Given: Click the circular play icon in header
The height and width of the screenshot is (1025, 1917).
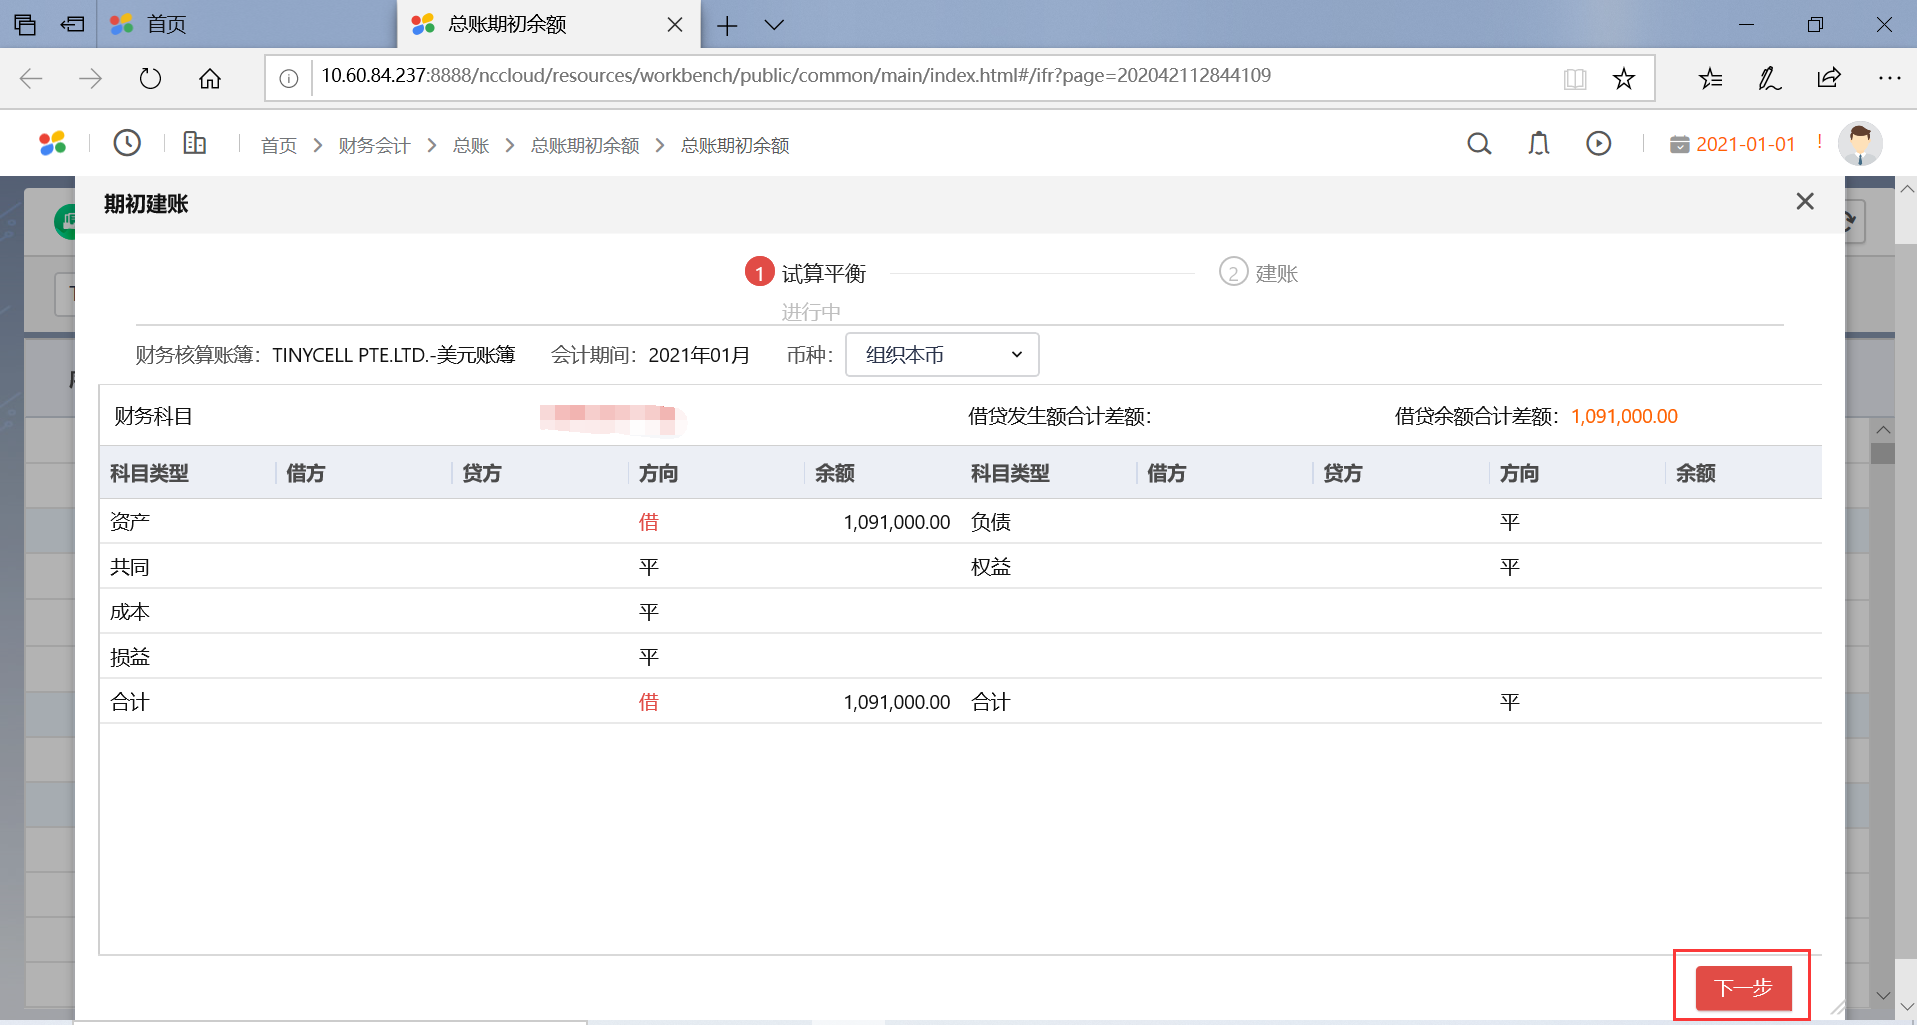Looking at the screenshot, I should (1599, 144).
